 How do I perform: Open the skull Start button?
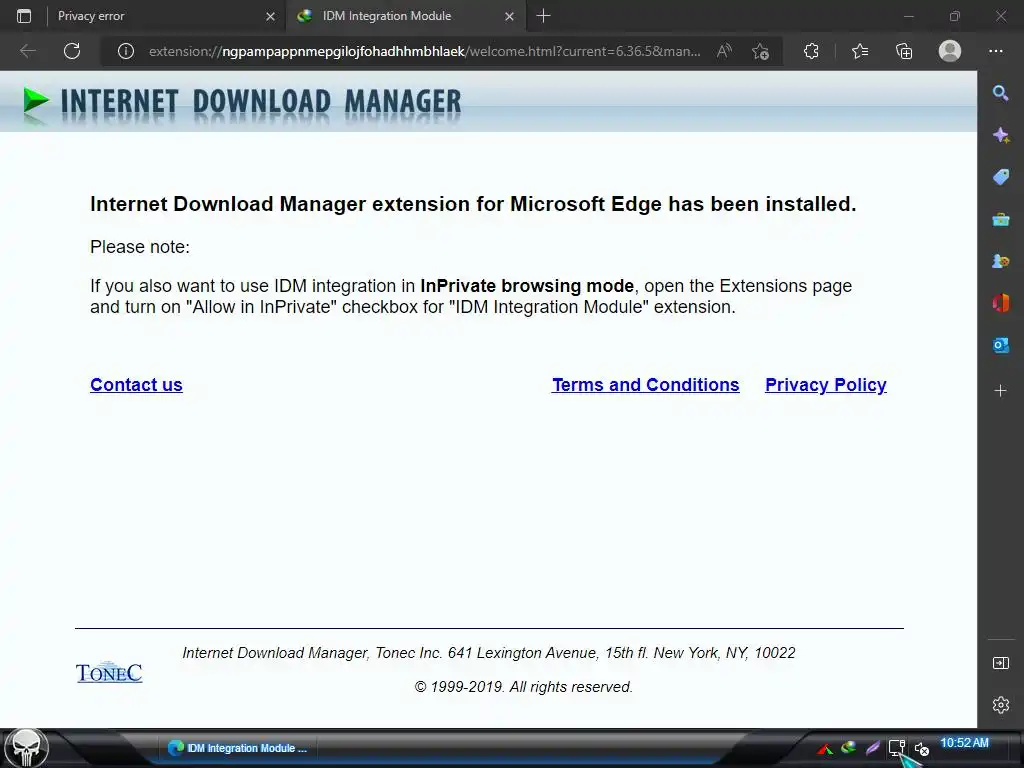point(26,748)
